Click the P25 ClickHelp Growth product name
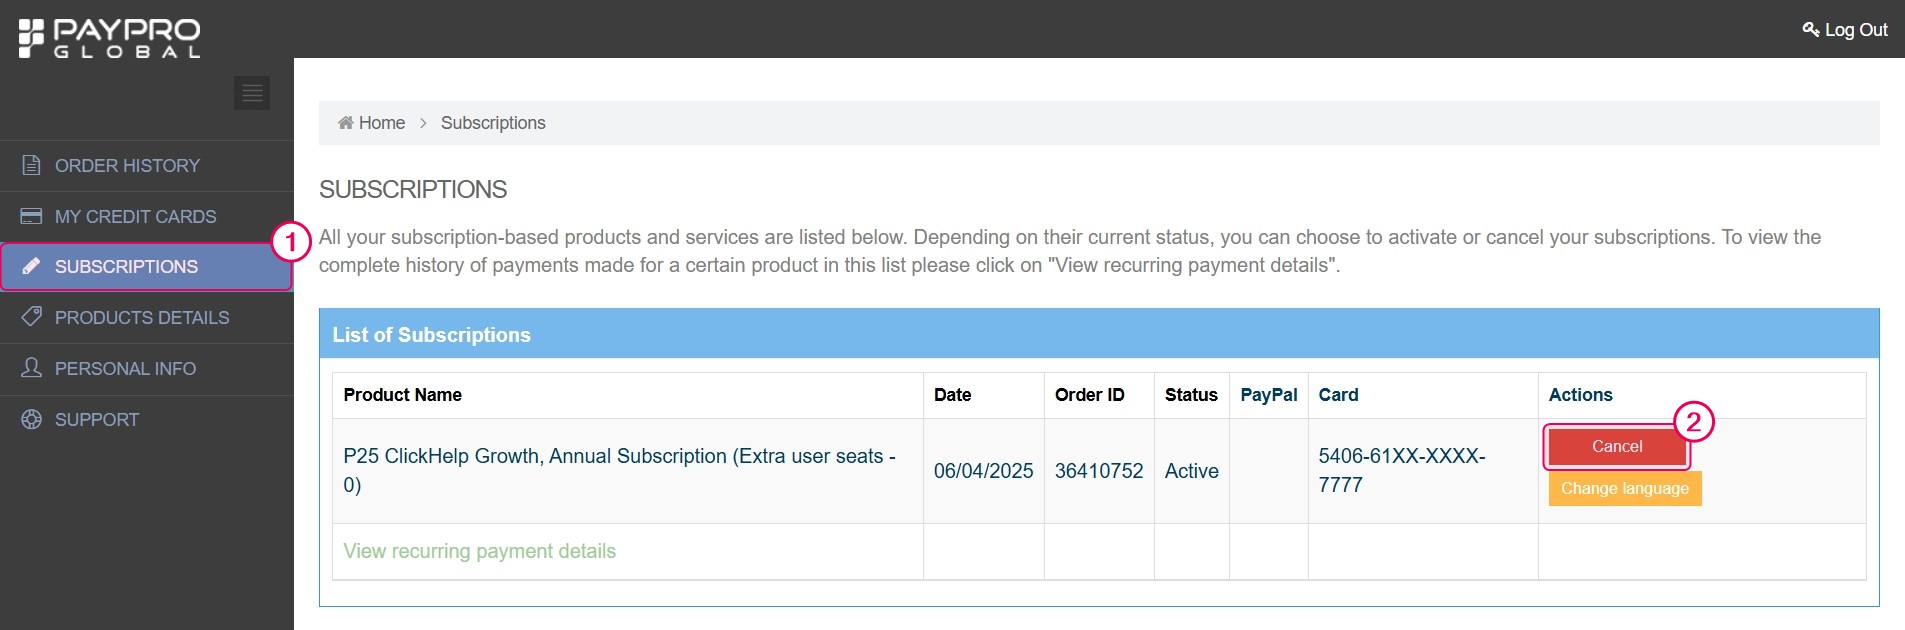This screenshot has height=630, width=1905. [619, 470]
